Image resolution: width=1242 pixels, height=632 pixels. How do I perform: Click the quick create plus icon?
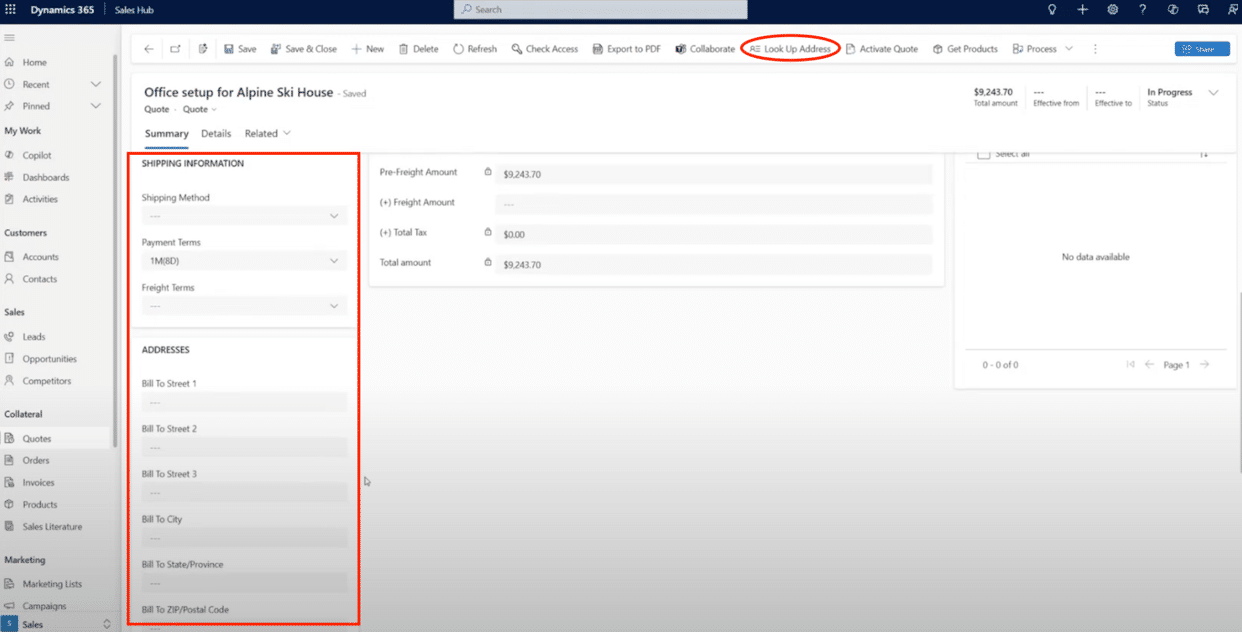click(x=1082, y=9)
